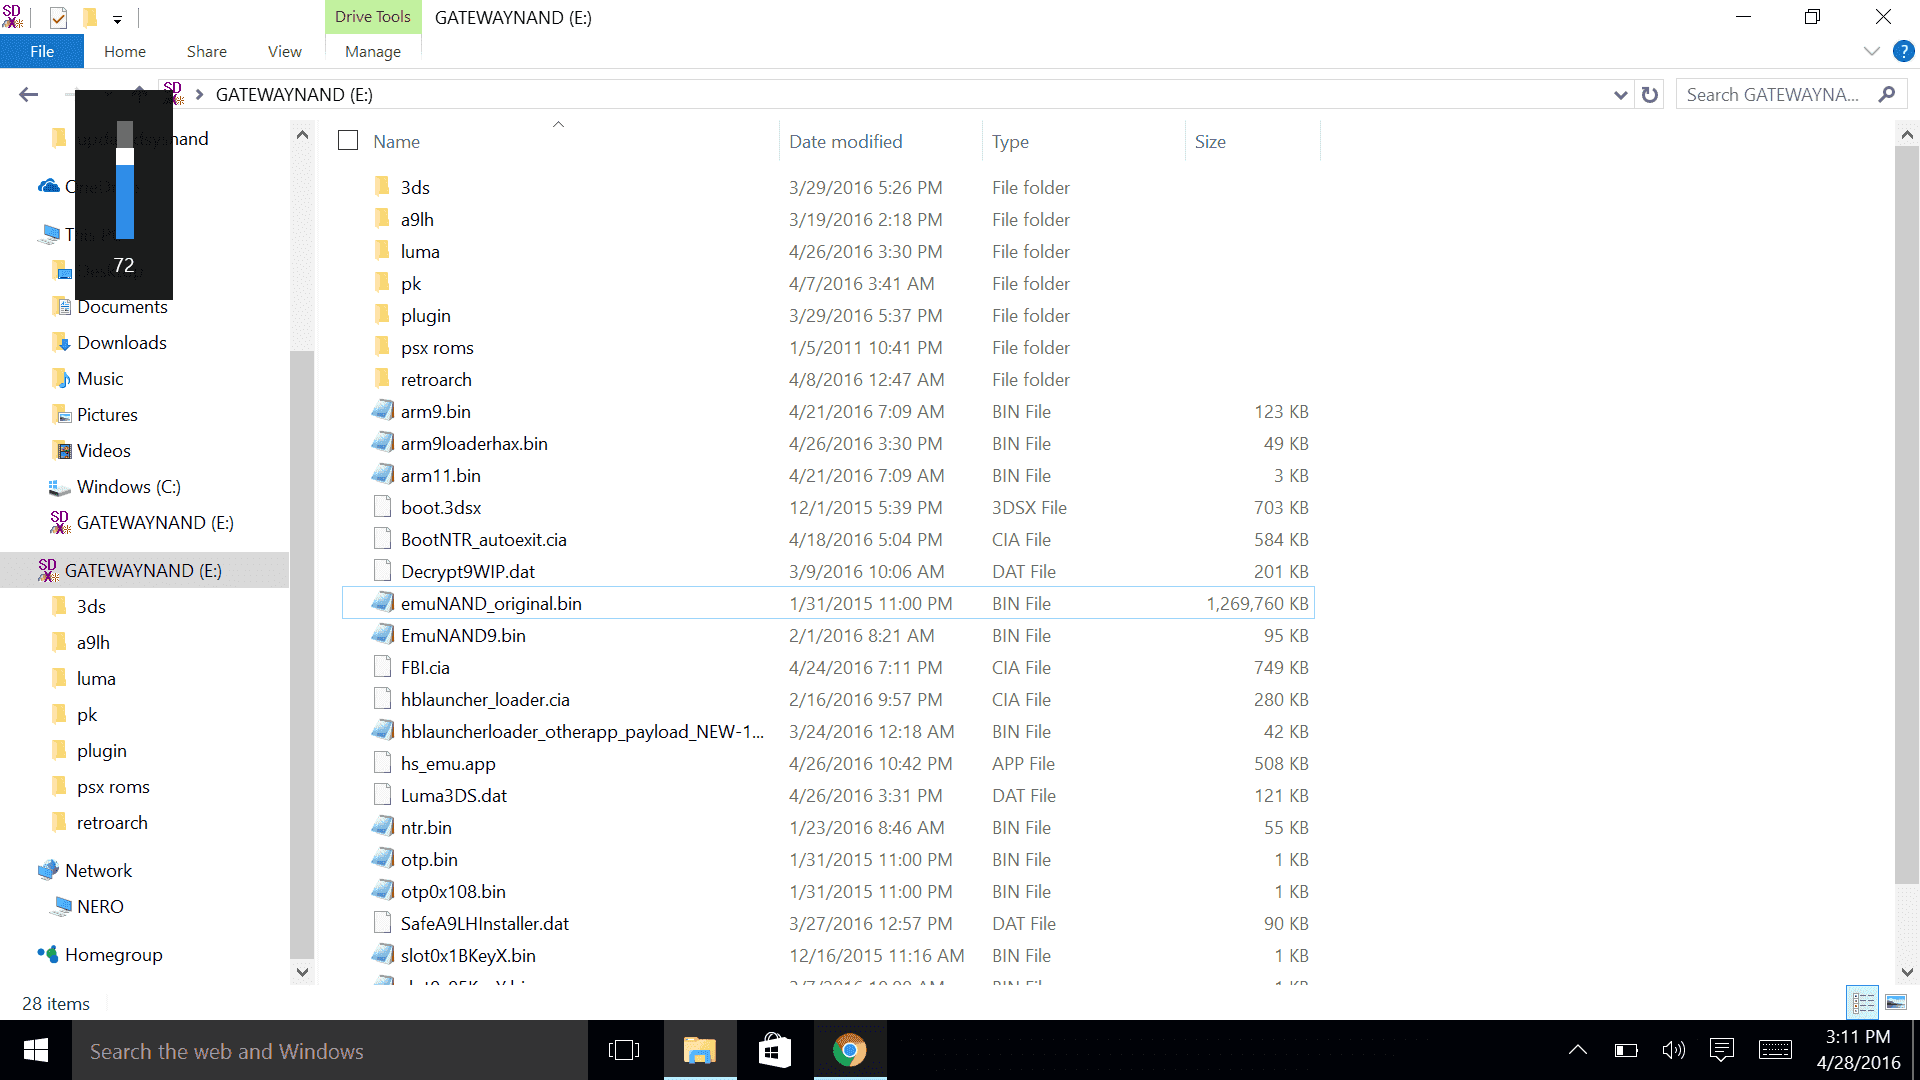Select the arm9.bin file icon
The height and width of the screenshot is (1080, 1920).
[382, 411]
